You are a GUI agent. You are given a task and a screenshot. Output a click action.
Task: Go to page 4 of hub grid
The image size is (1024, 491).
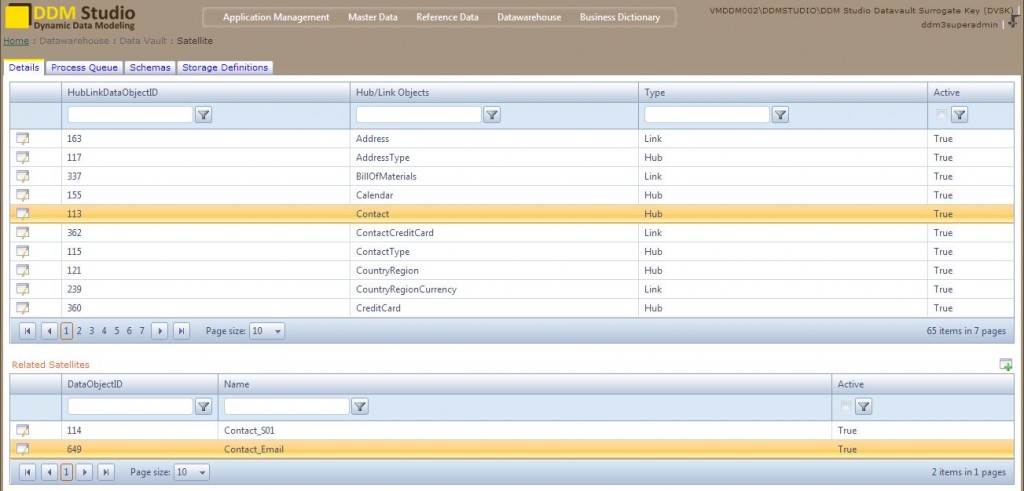(104, 331)
